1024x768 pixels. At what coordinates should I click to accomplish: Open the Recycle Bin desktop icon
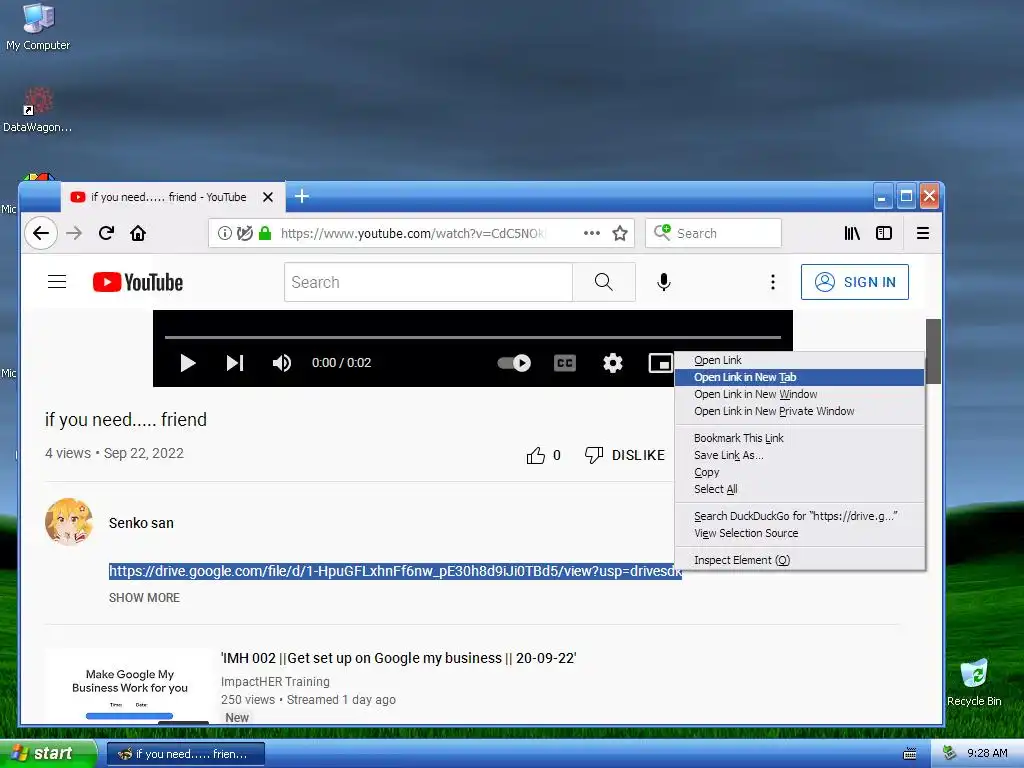click(x=974, y=682)
